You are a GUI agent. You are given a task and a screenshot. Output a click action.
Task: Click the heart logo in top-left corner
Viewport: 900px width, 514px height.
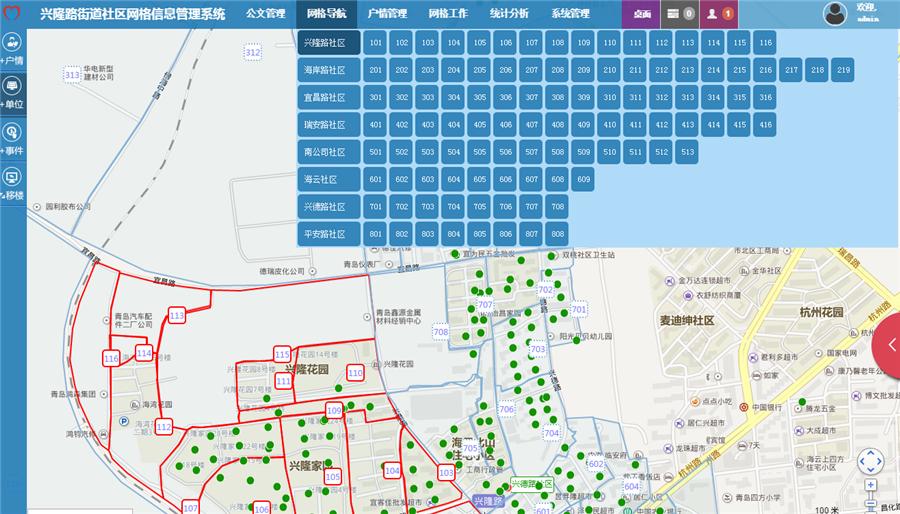(x=13, y=14)
